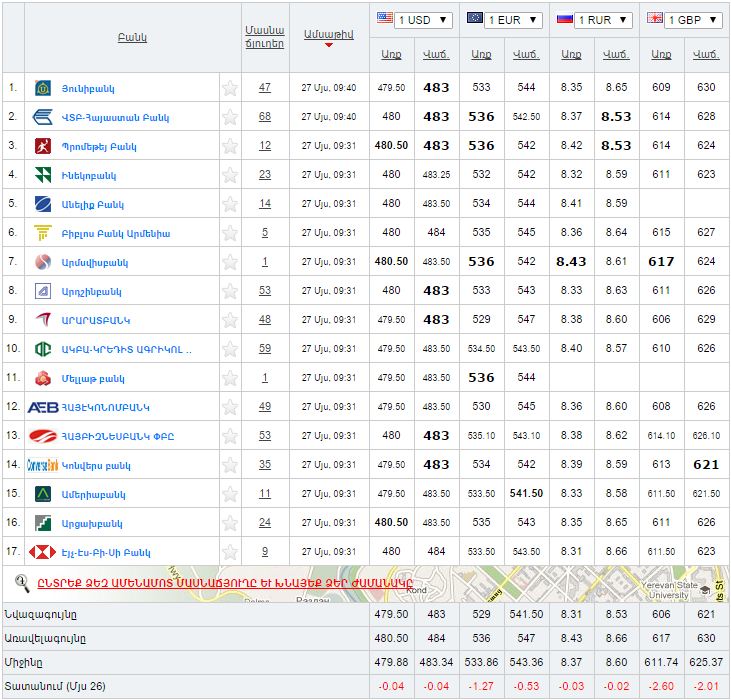Click the Unibank logo icon
Viewport: 731px width, 700px height.
(x=43, y=88)
